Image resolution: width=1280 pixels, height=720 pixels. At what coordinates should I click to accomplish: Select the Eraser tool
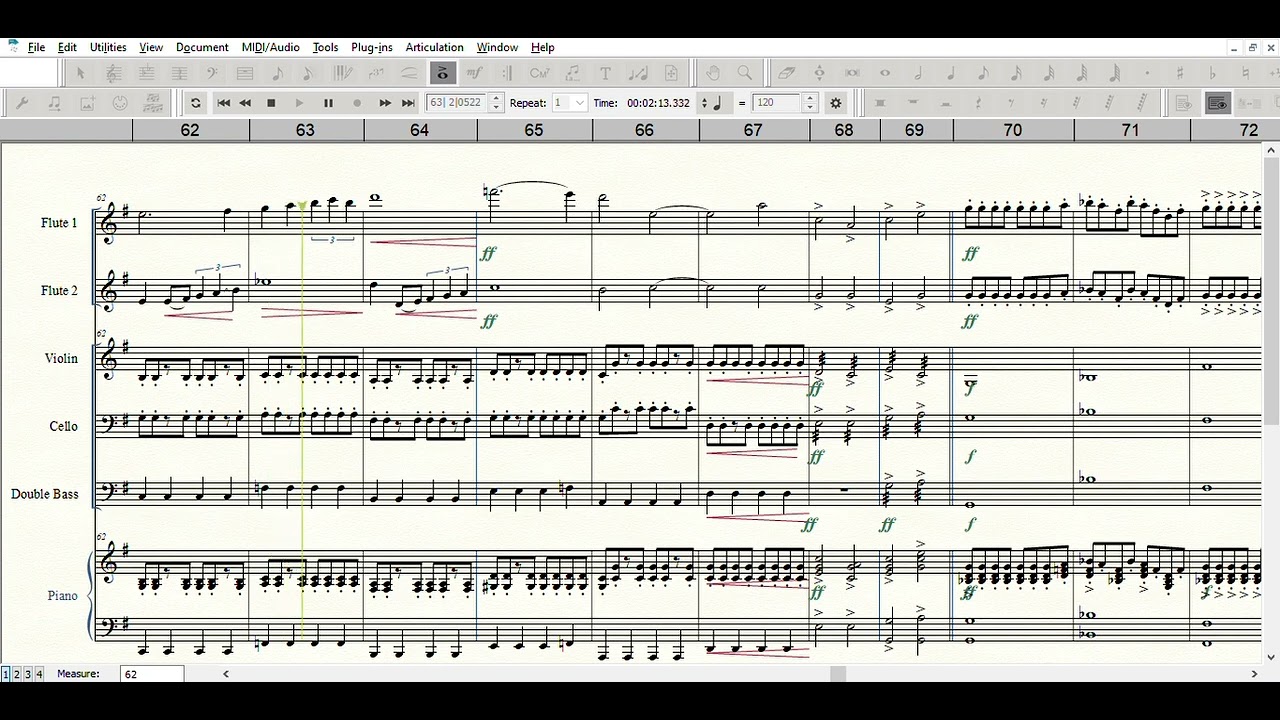(x=787, y=73)
